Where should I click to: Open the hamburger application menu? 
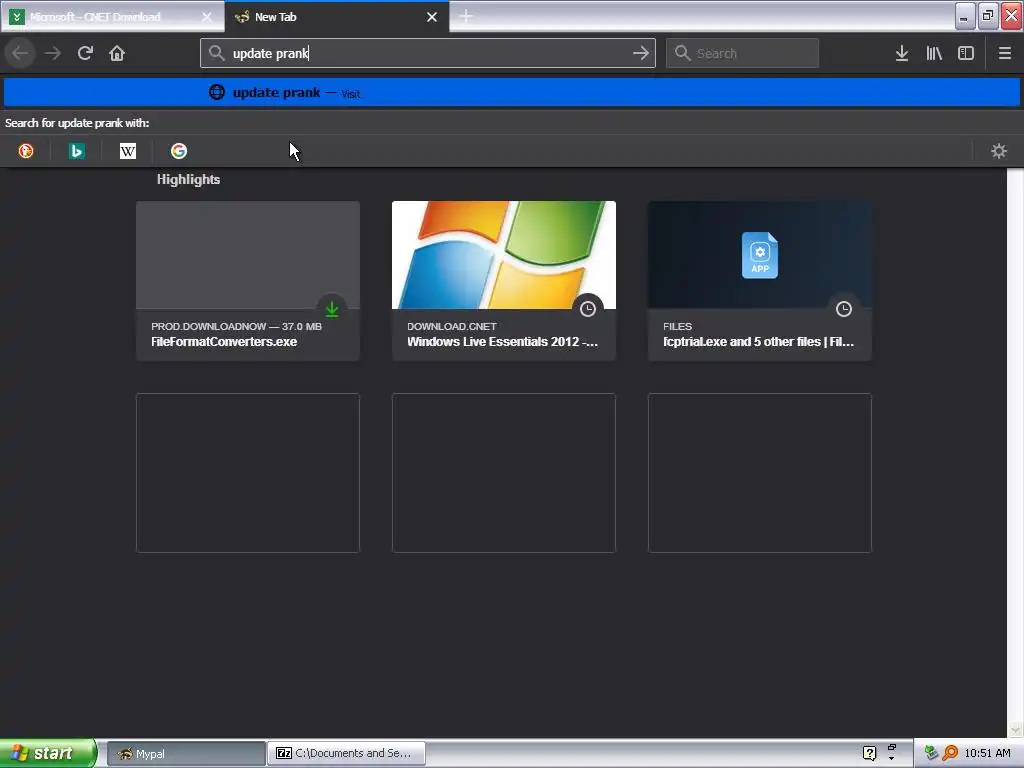click(1005, 53)
